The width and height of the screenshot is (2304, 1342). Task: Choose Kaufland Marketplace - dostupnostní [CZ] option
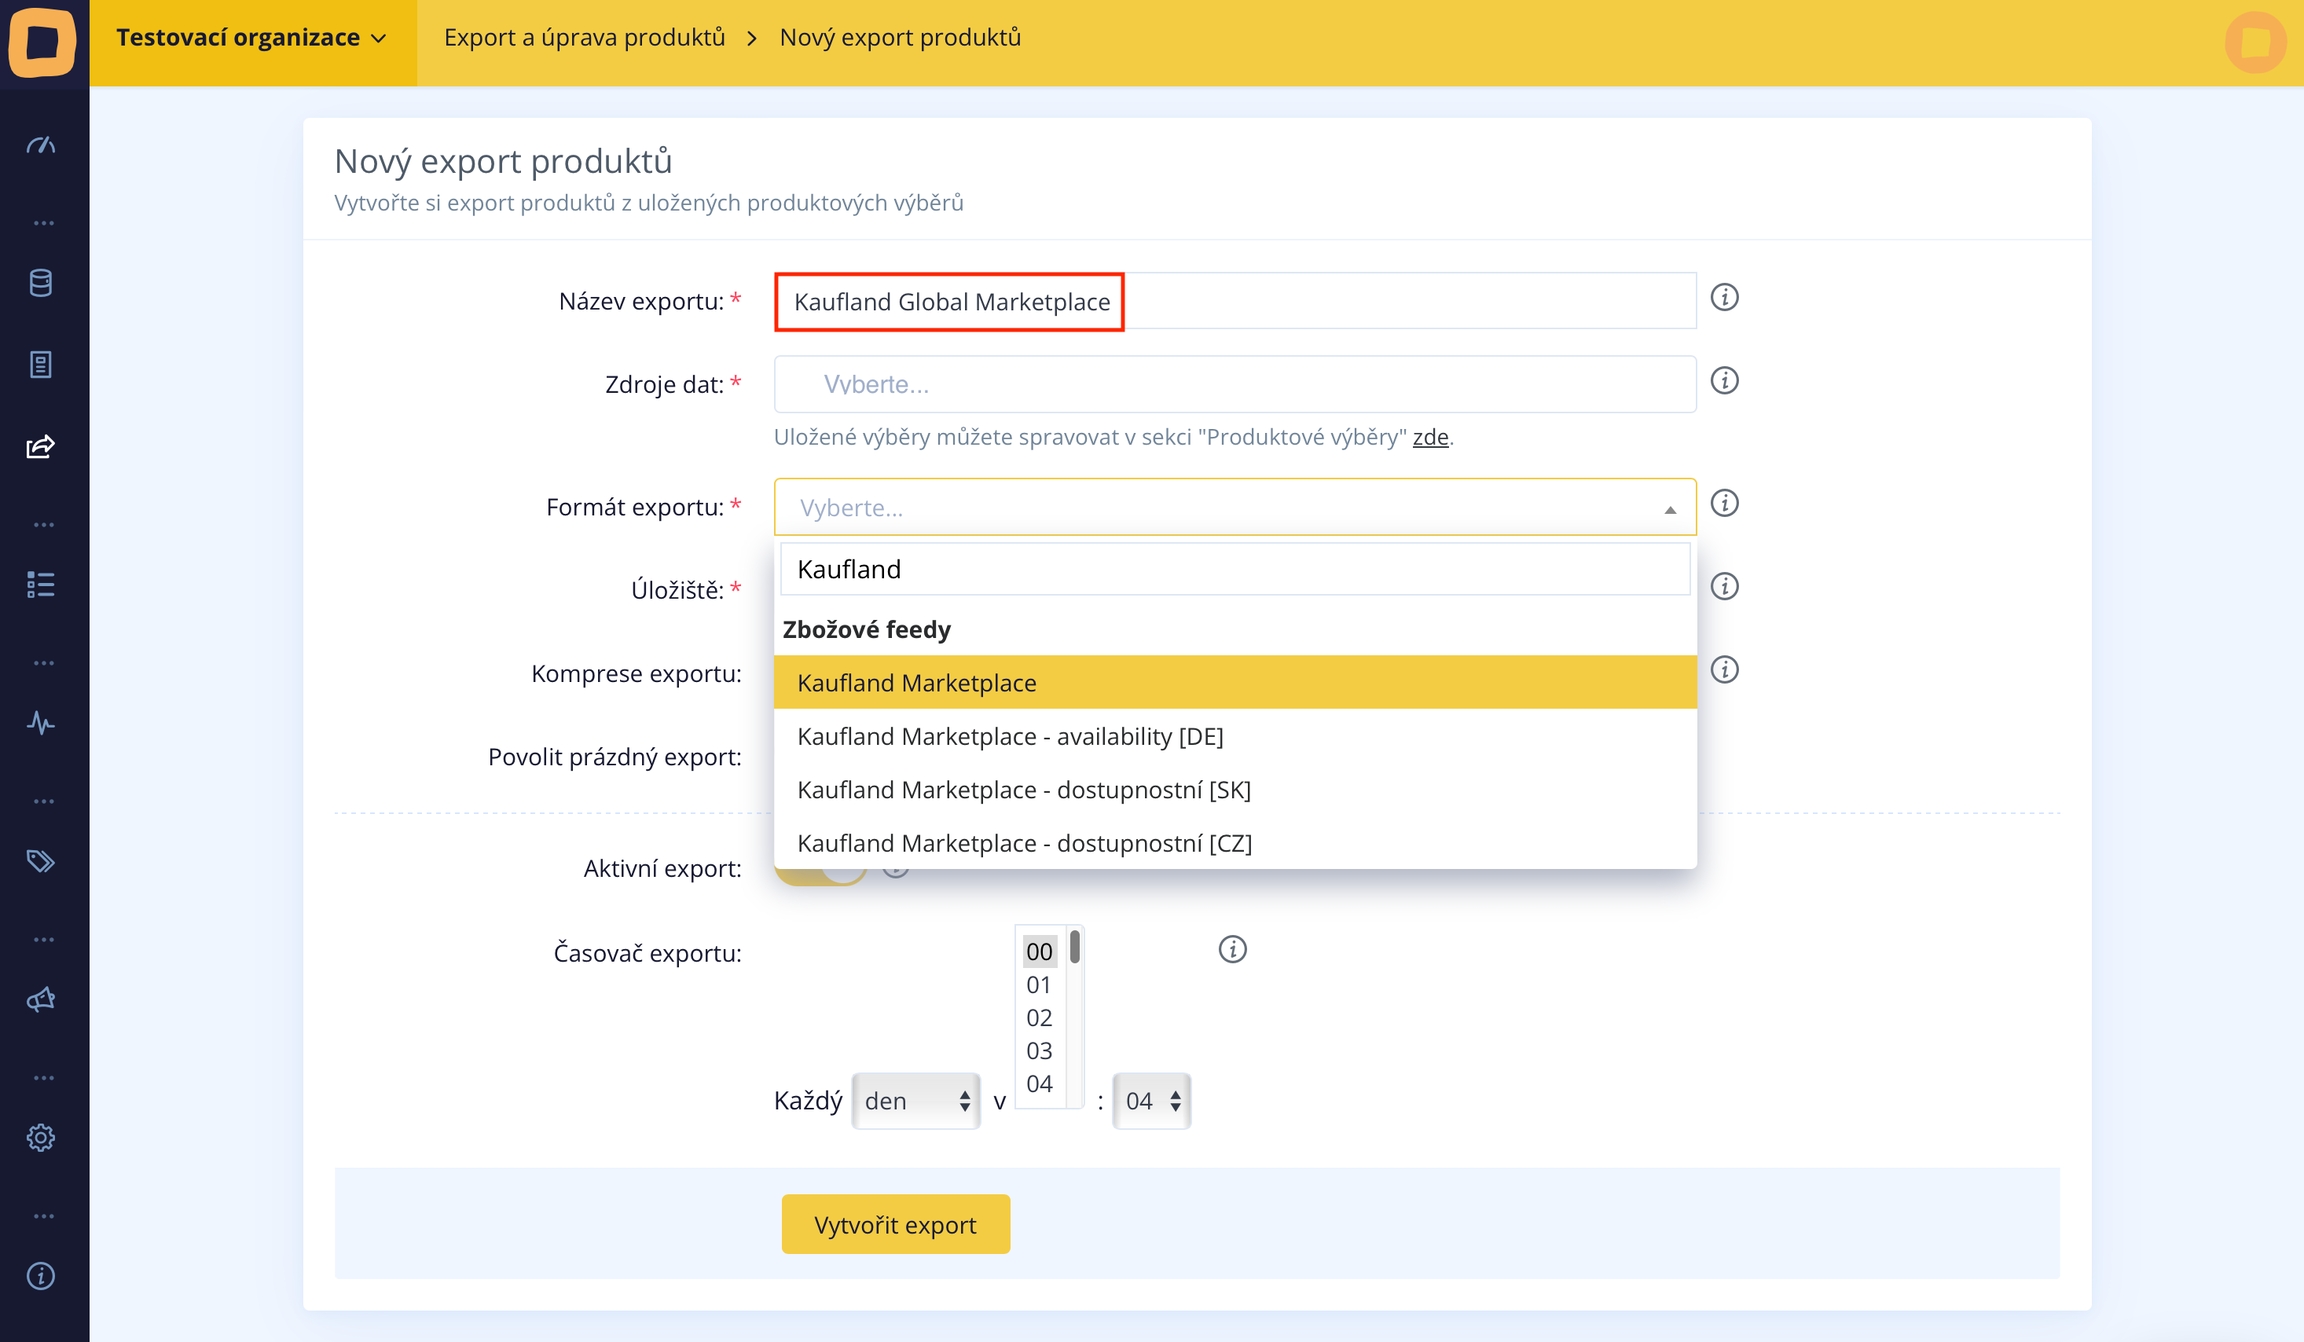[1024, 844]
